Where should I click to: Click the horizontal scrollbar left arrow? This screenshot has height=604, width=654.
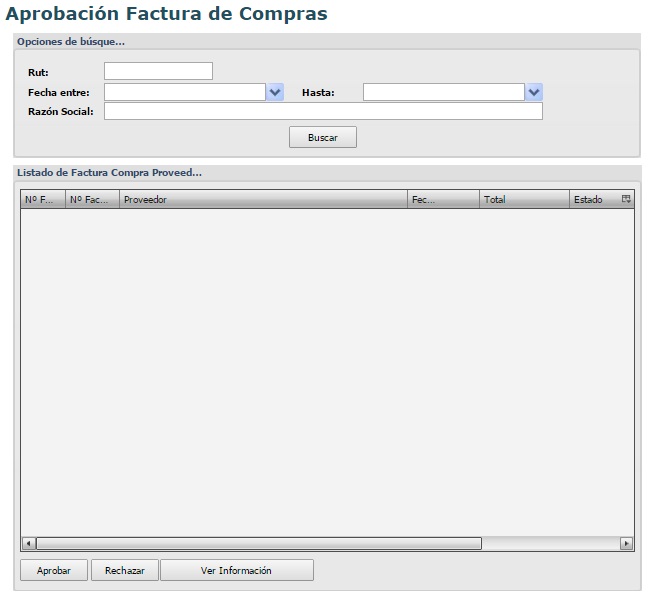tap(28, 544)
